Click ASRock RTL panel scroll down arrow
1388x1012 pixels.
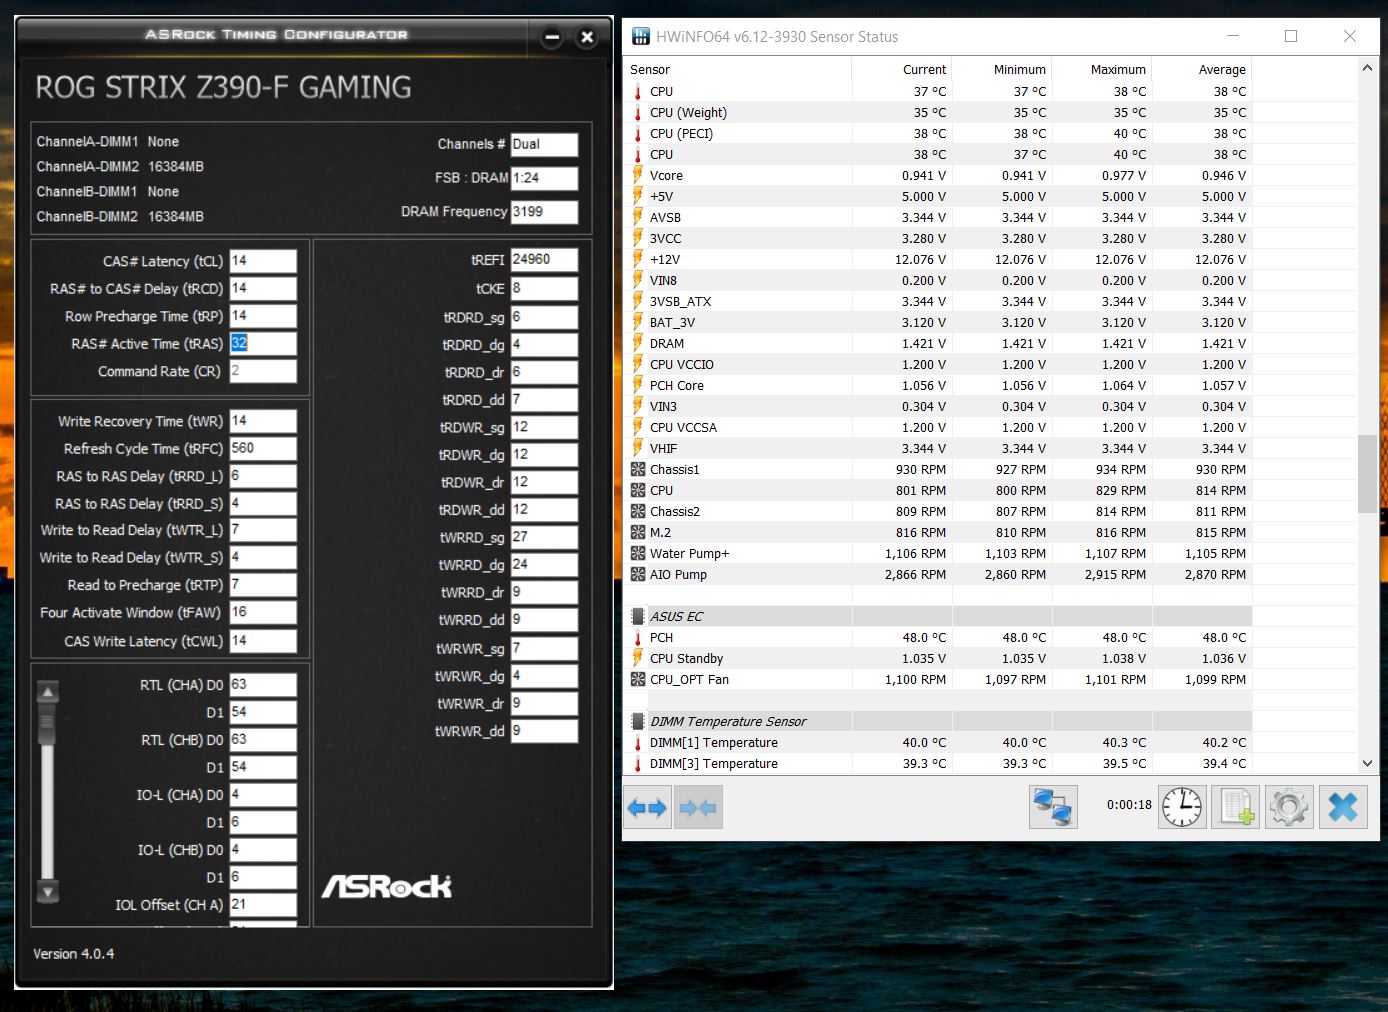pyautogui.click(x=47, y=891)
